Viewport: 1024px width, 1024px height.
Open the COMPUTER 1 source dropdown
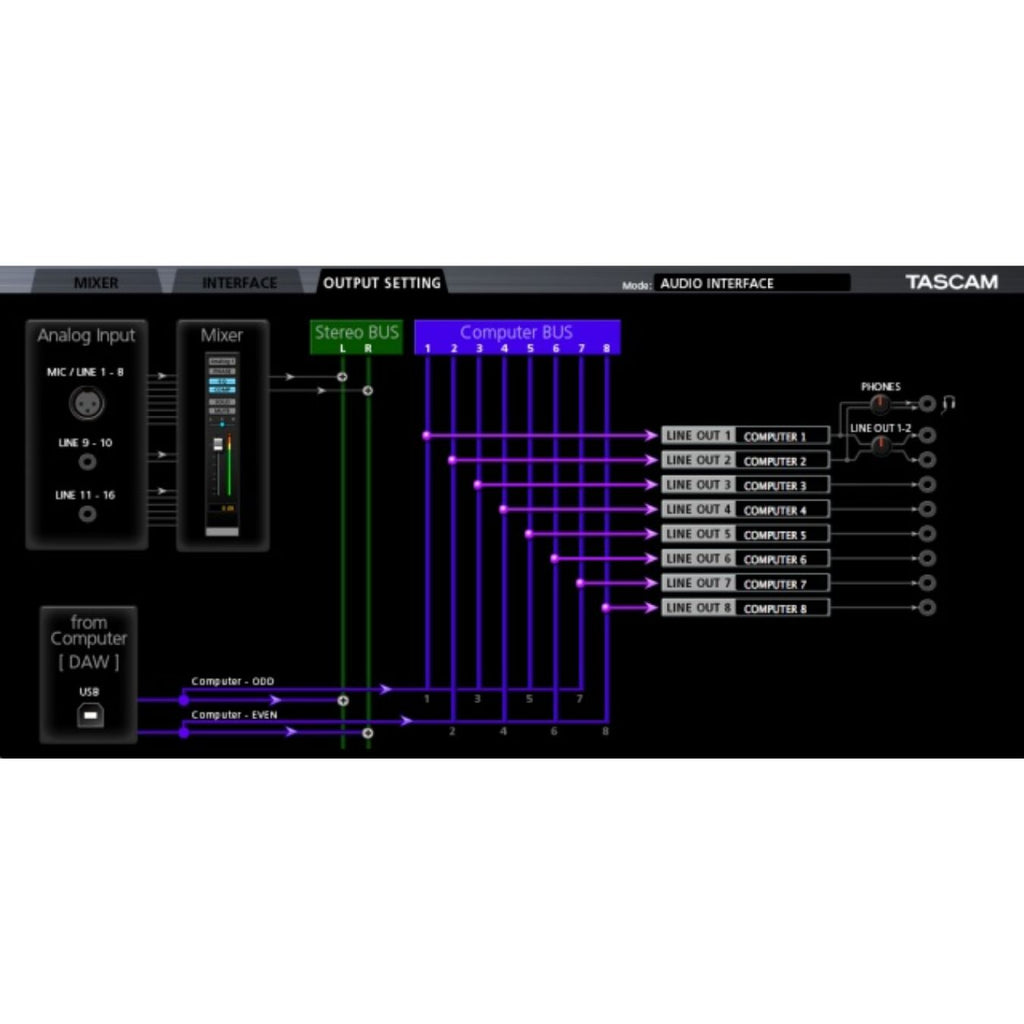pos(782,436)
